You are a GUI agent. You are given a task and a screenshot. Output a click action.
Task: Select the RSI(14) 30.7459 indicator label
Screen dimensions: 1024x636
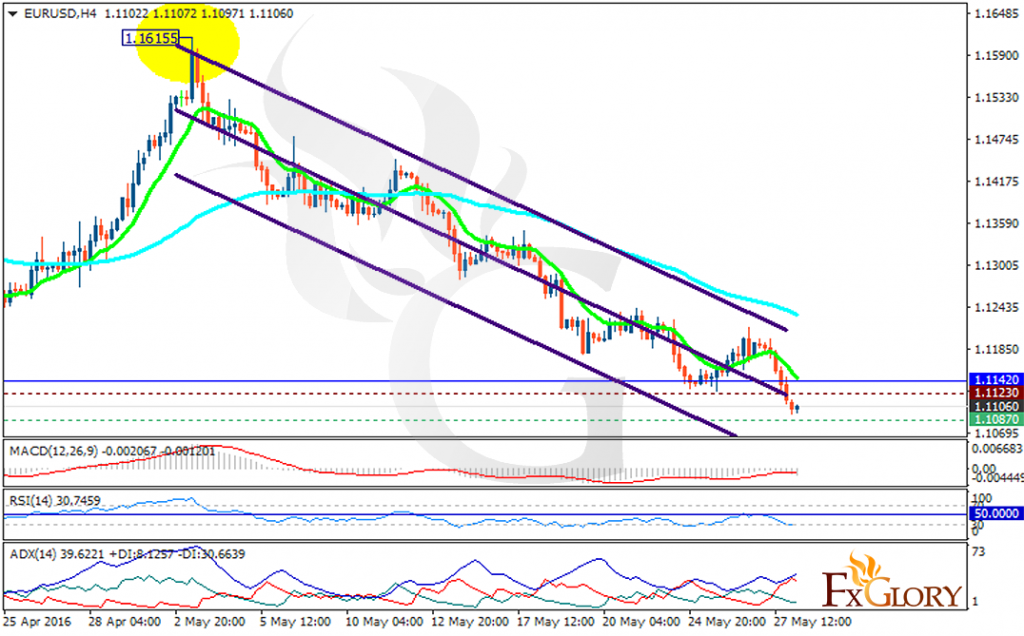55,501
